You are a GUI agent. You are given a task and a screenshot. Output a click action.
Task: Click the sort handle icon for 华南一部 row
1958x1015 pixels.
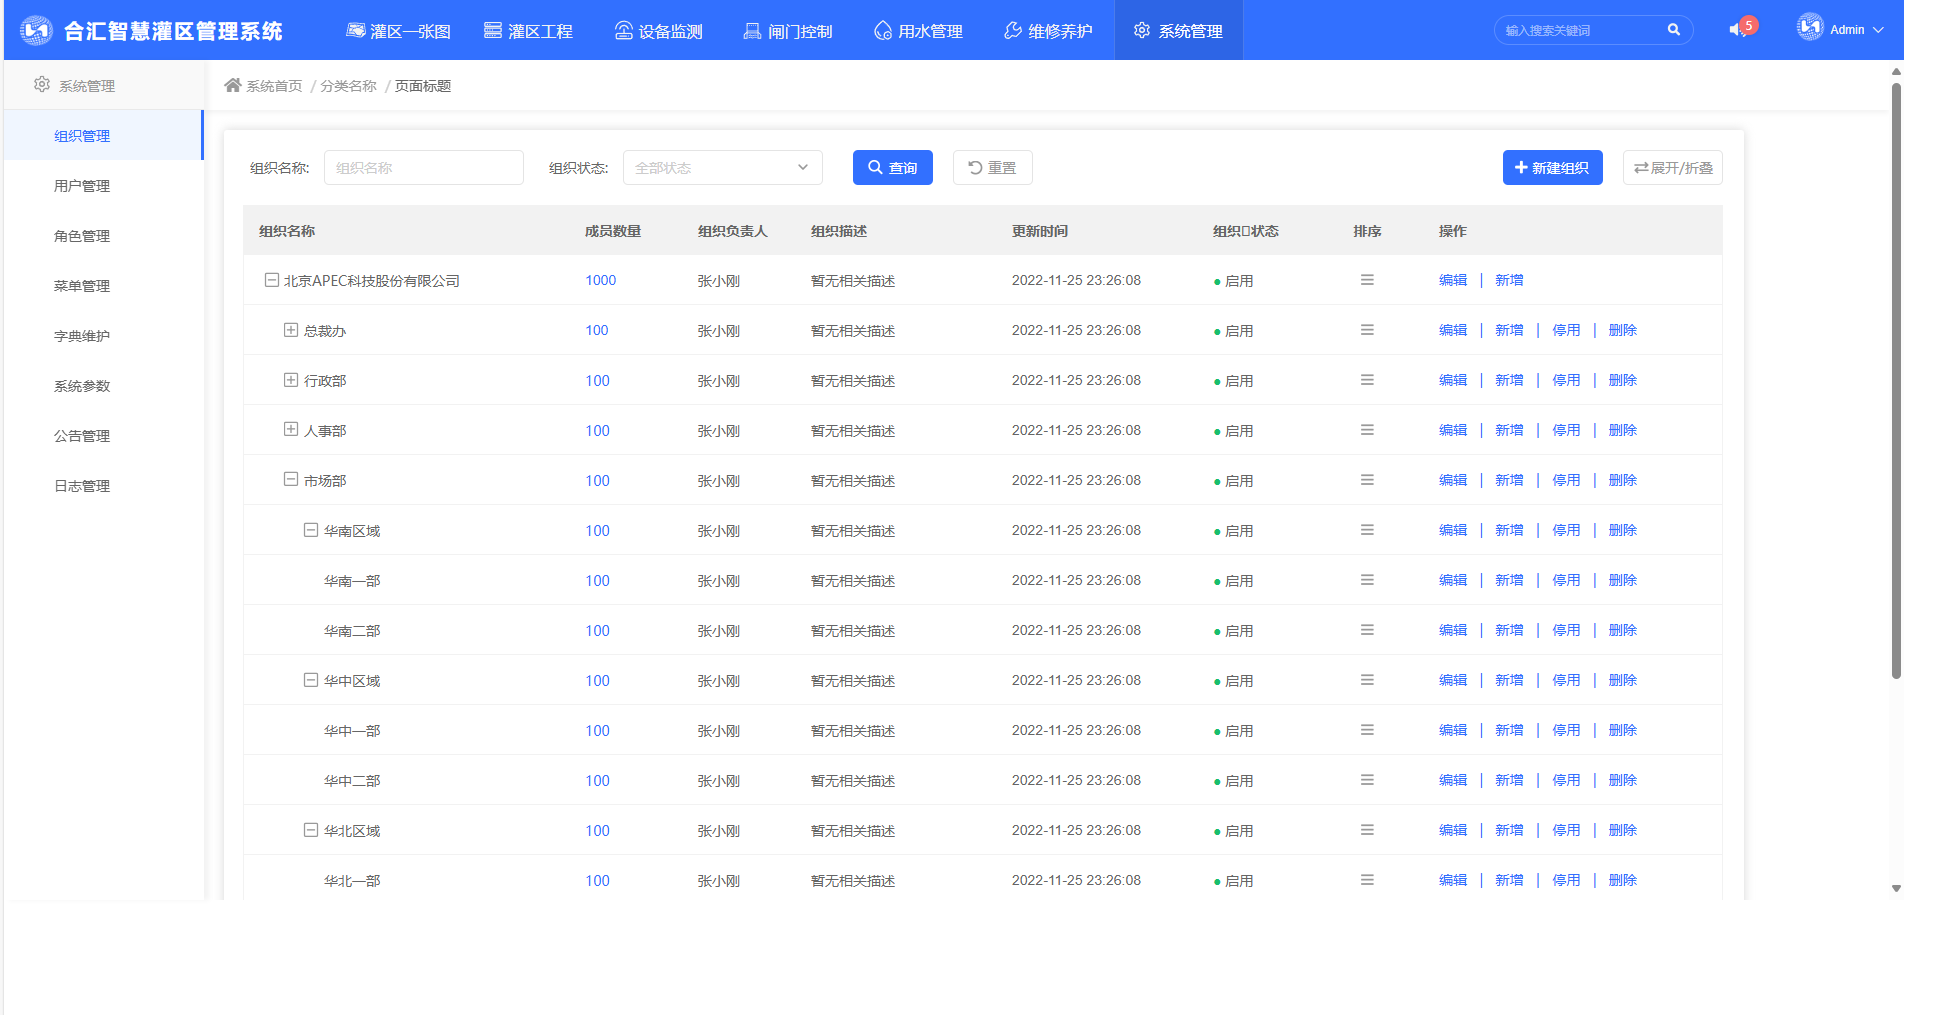(1367, 580)
